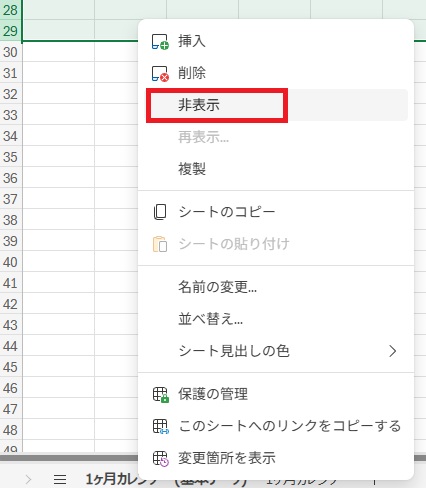Select row header 35
The image size is (426, 488).
tap(11, 157)
